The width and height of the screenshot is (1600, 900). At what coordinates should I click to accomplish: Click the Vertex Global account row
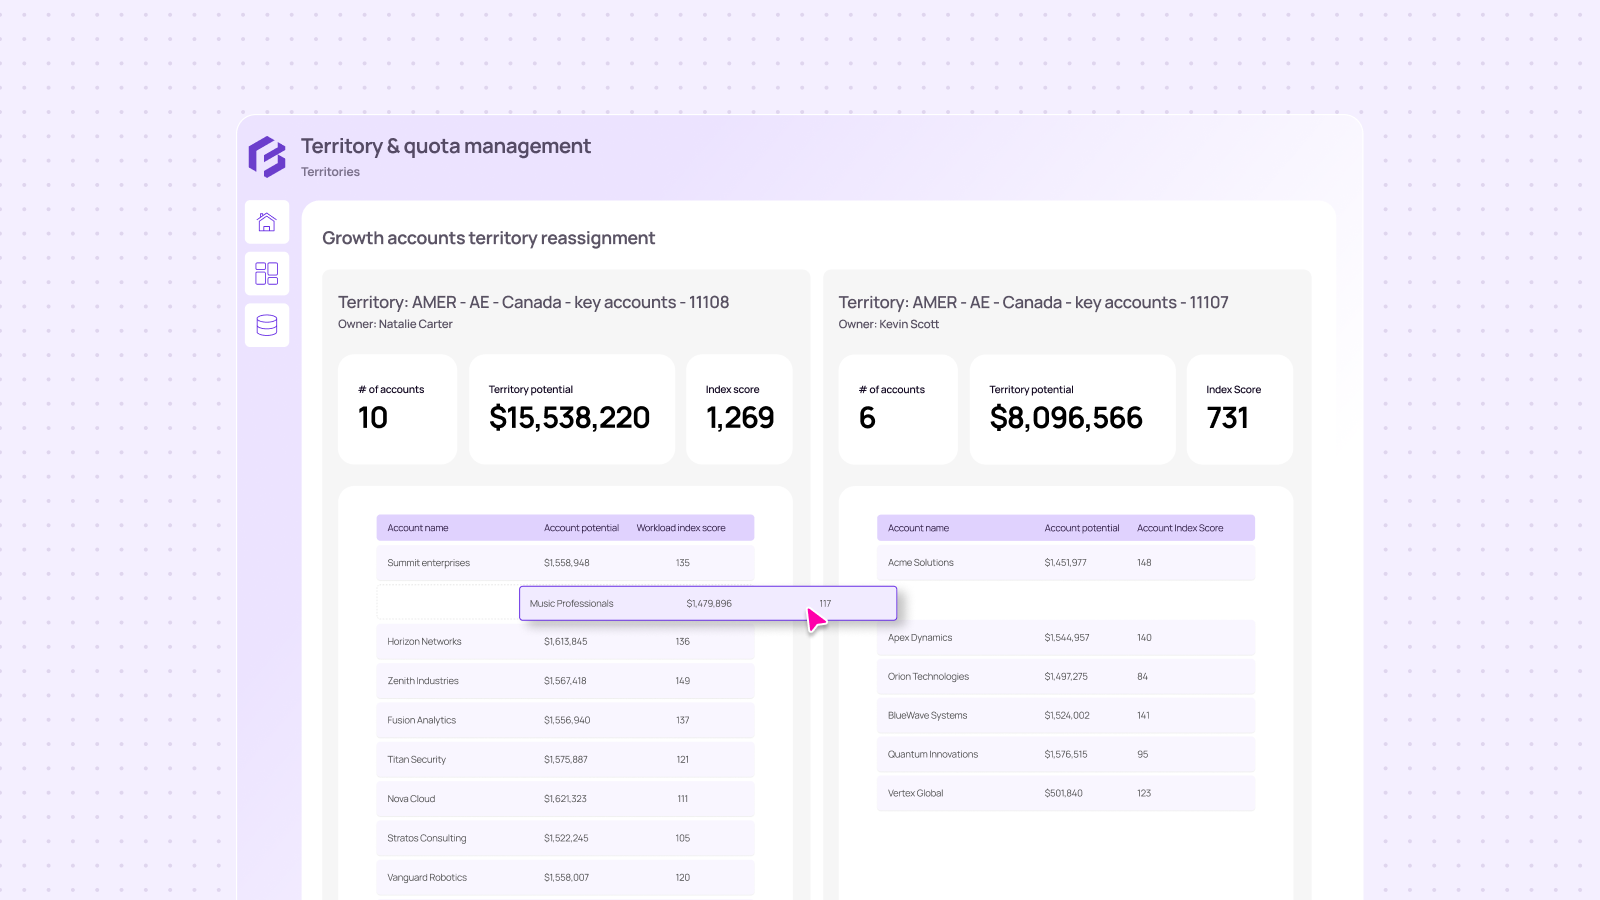click(x=1065, y=794)
